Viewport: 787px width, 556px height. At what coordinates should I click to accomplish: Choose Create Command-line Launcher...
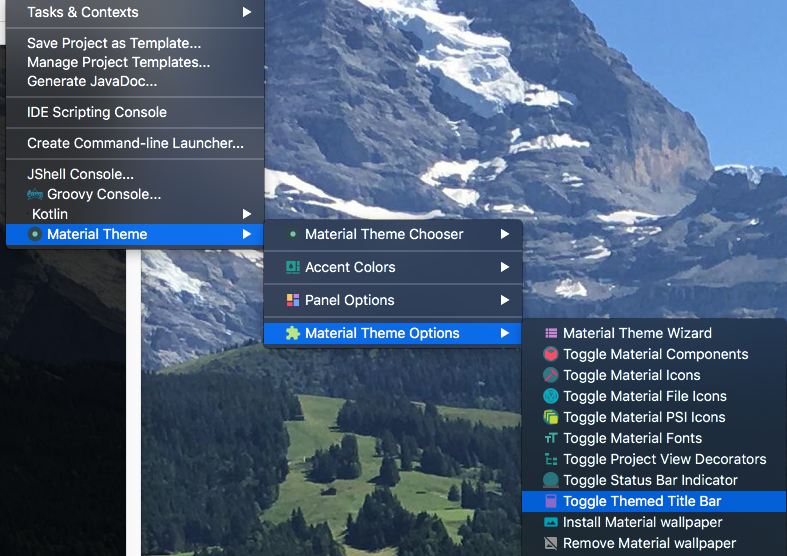(x=135, y=144)
